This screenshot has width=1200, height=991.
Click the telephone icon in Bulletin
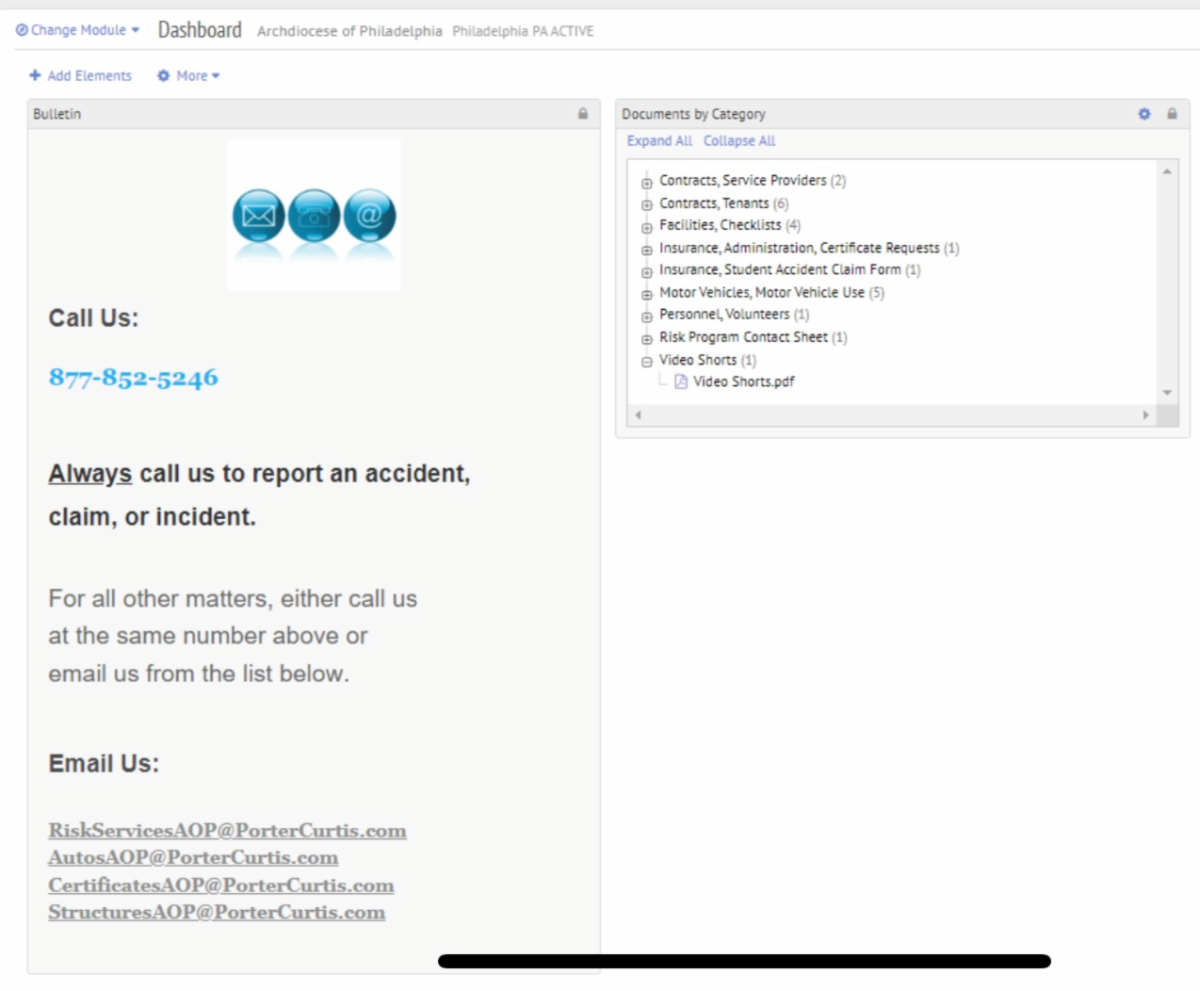pos(314,216)
